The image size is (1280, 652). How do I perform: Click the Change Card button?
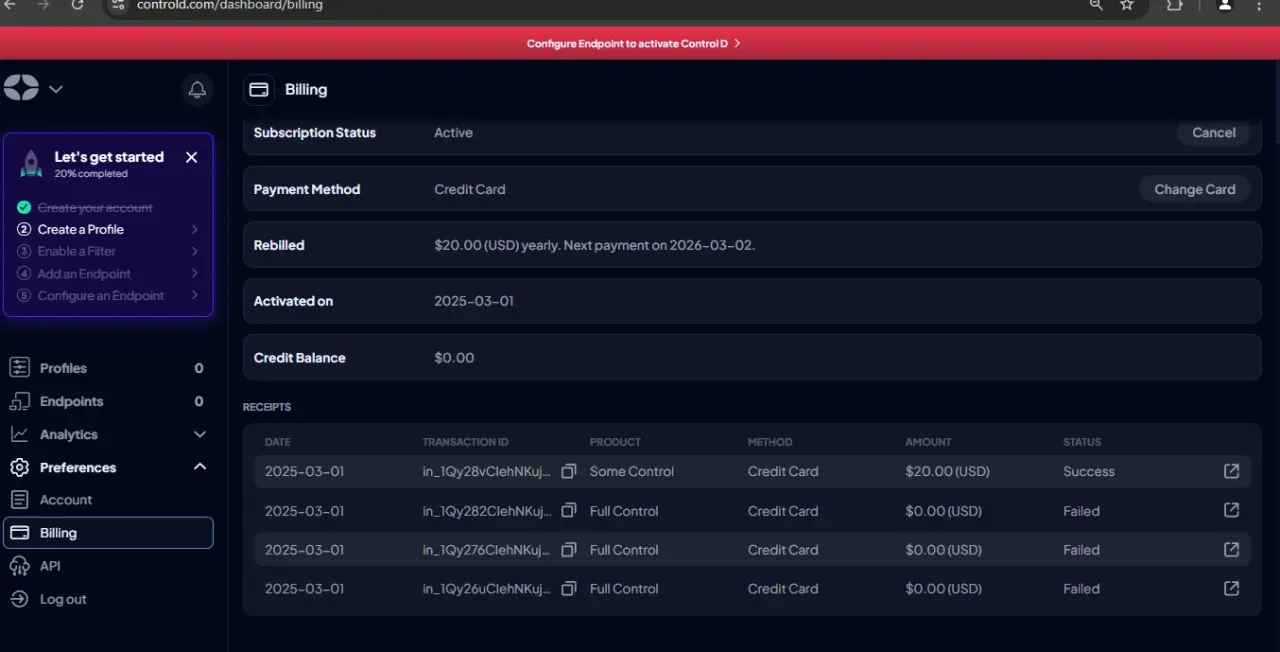(x=1195, y=189)
